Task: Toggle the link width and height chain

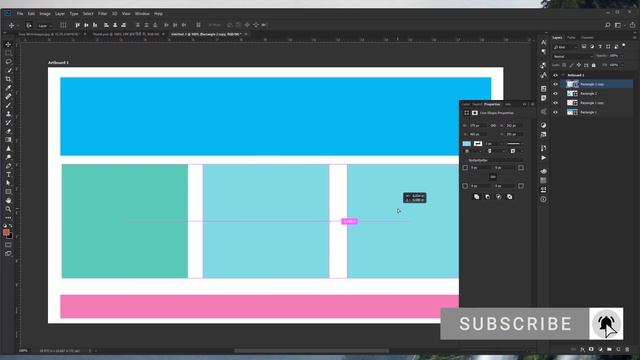Action: pos(493,126)
